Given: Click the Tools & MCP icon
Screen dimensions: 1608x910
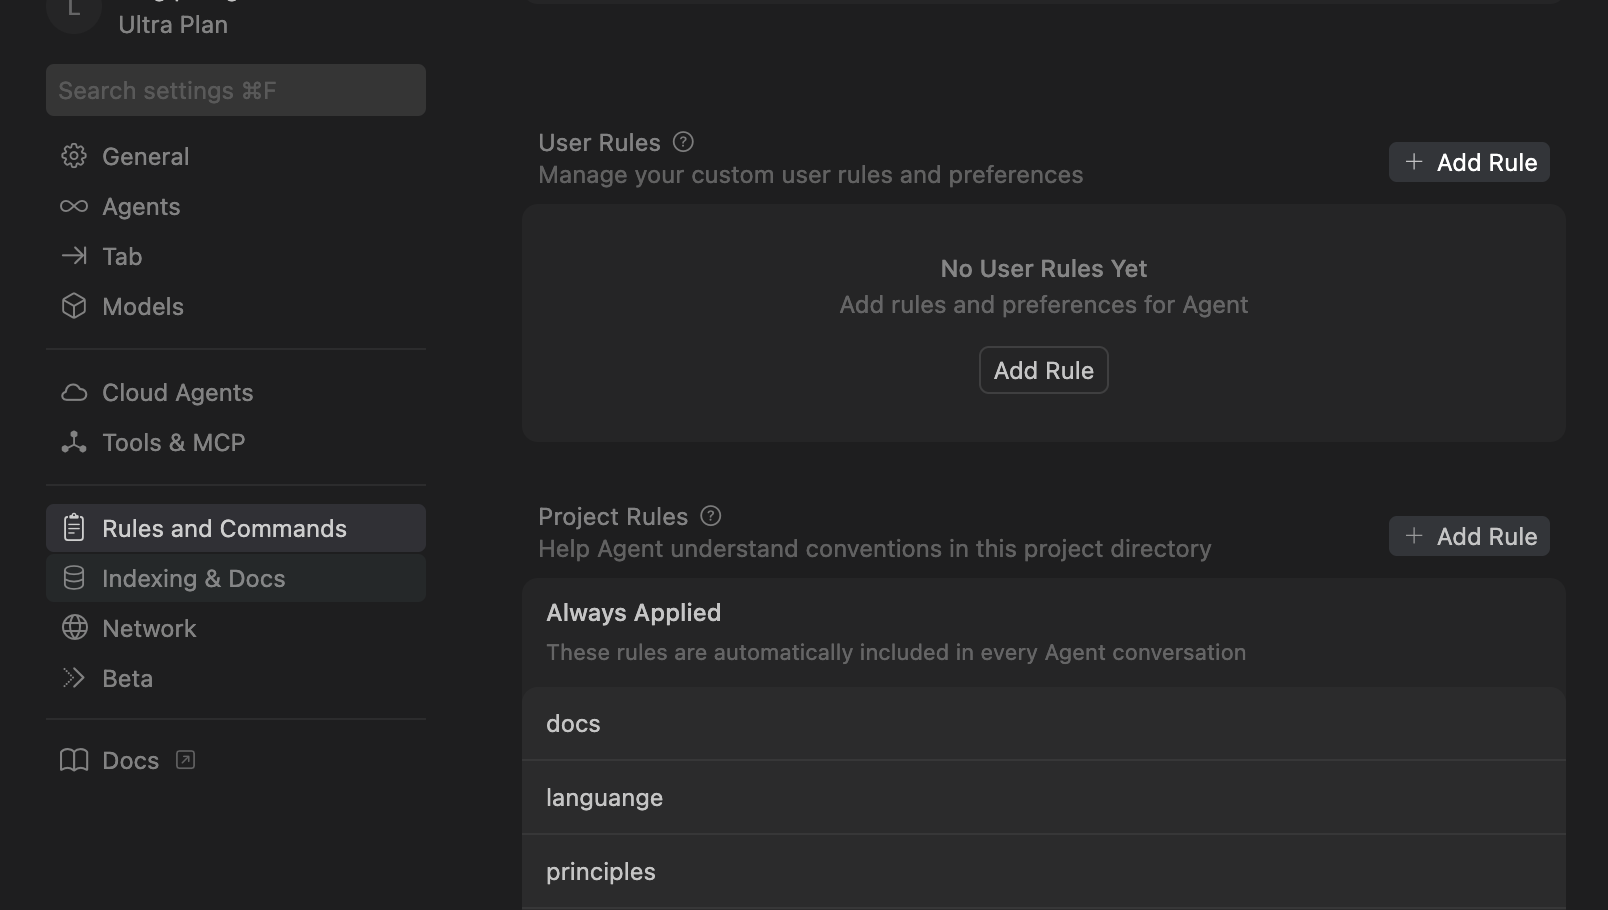Looking at the screenshot, I should click(74, 442).
